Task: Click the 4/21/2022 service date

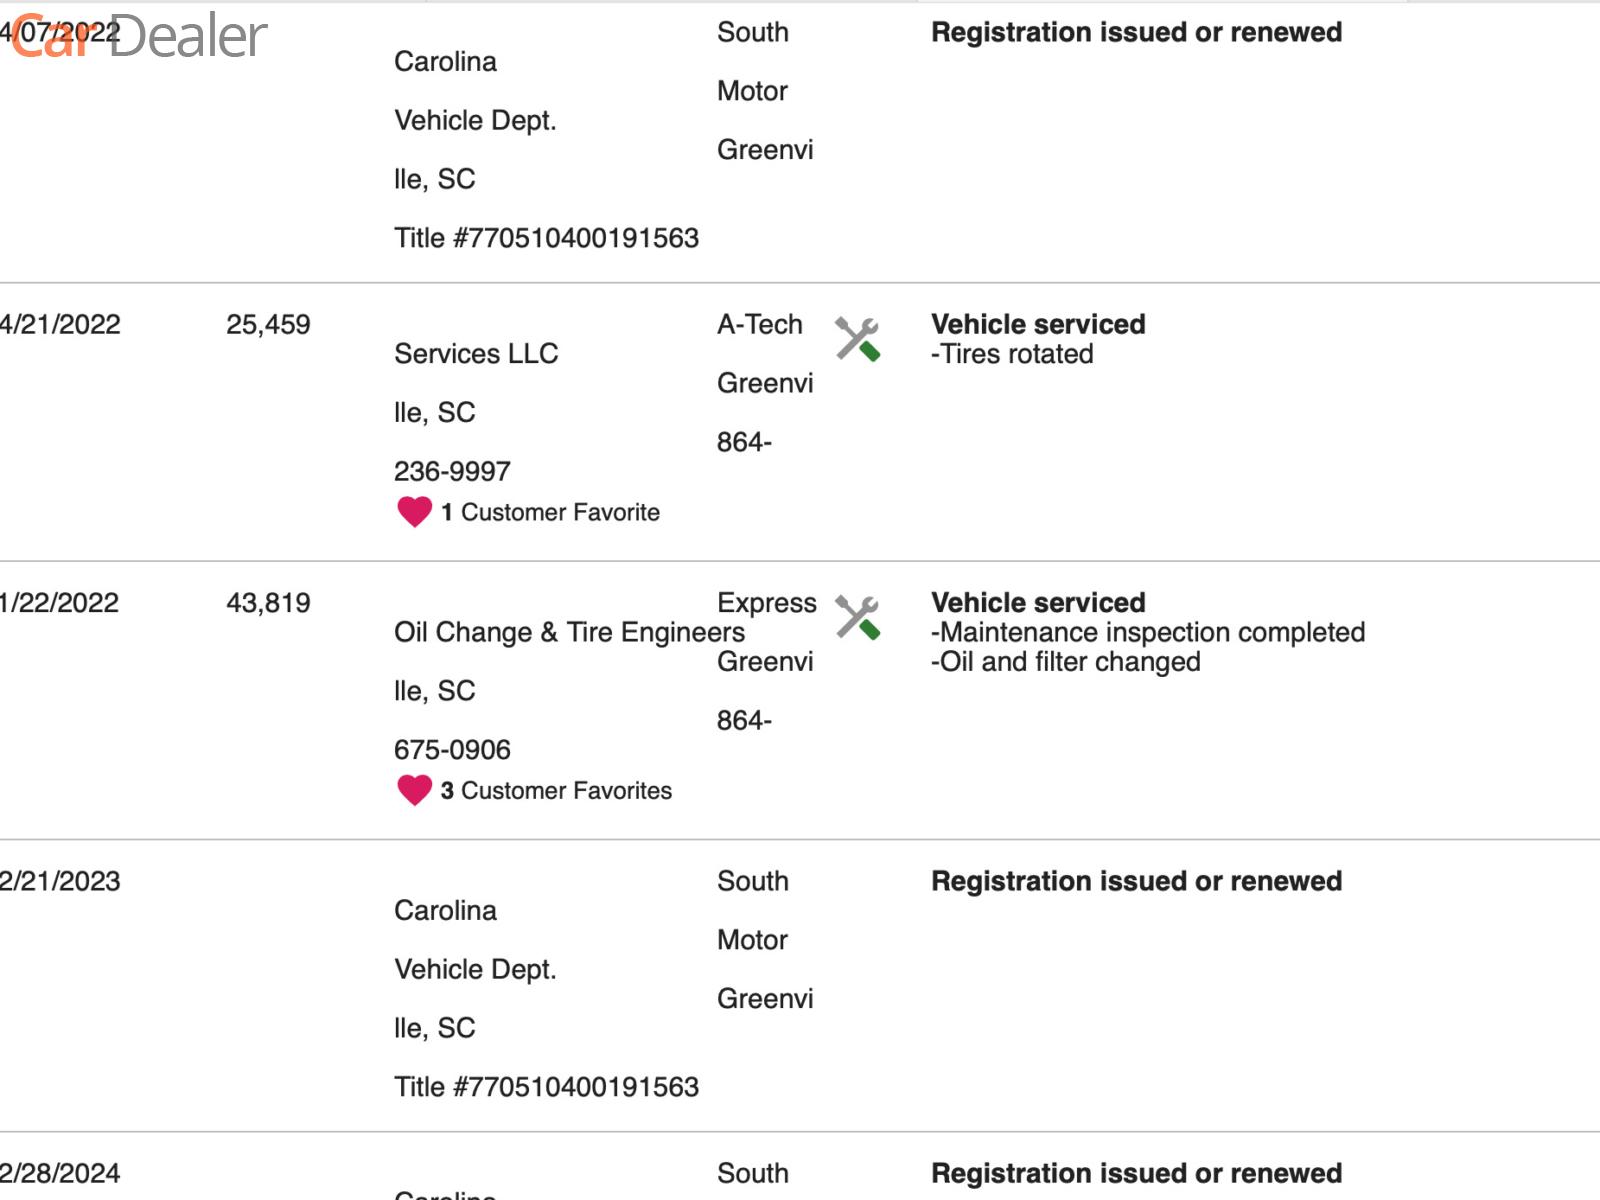Action: point(60,324)
